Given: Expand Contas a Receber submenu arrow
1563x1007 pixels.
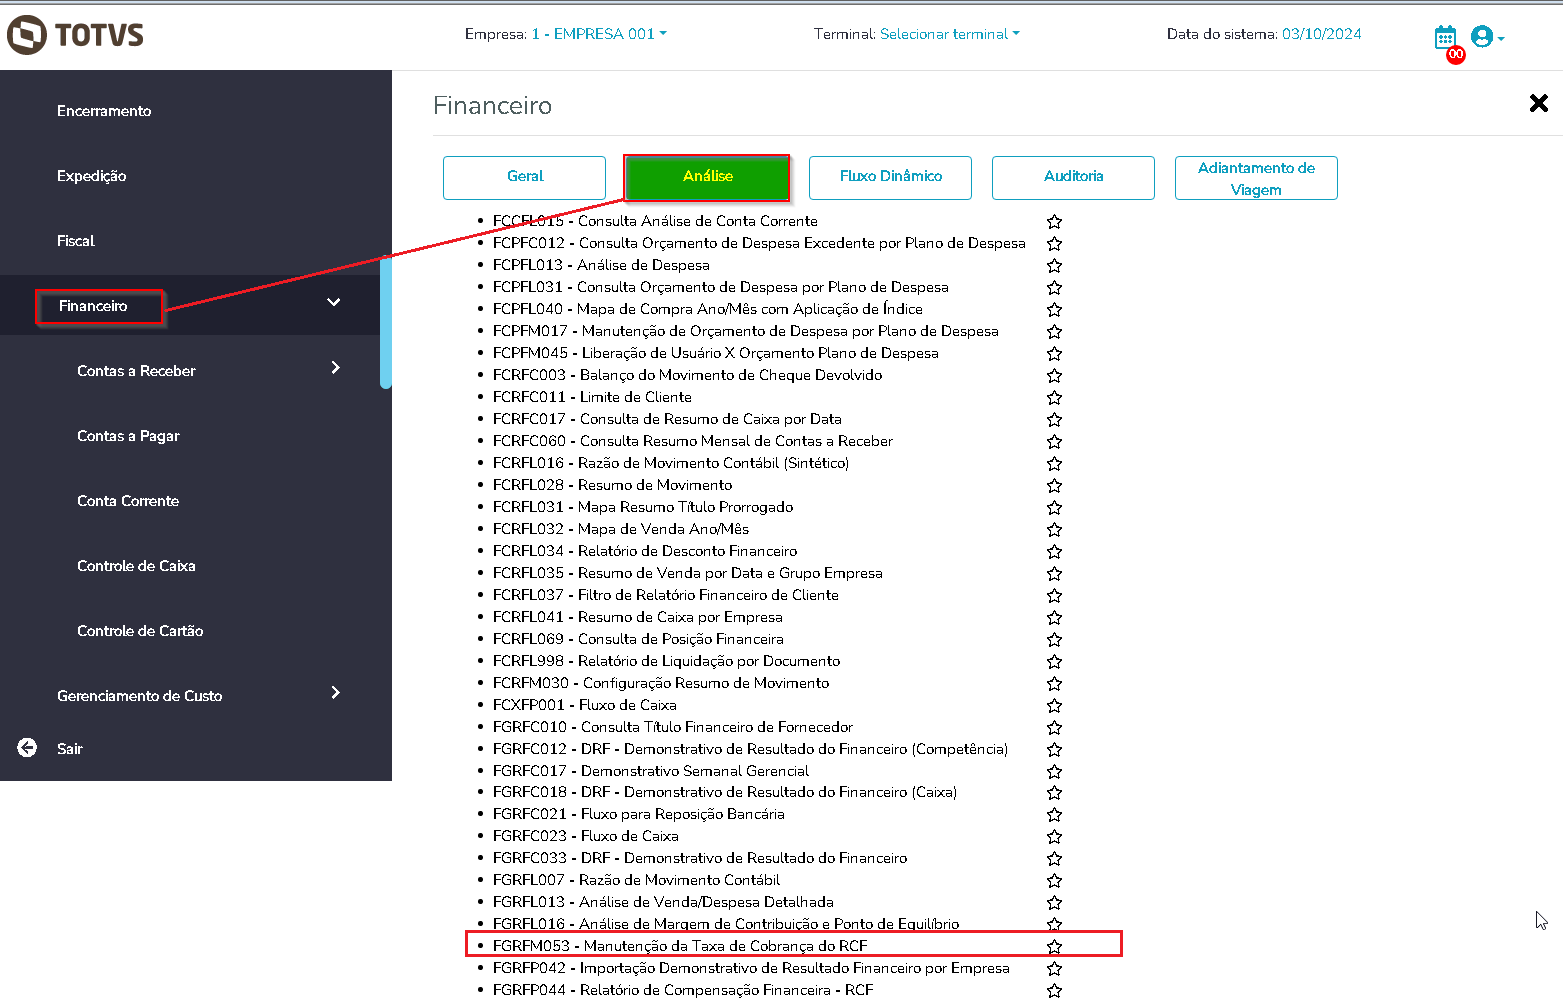Looking at the screenshot, I should pyautogui.click(x=336, y=367).
